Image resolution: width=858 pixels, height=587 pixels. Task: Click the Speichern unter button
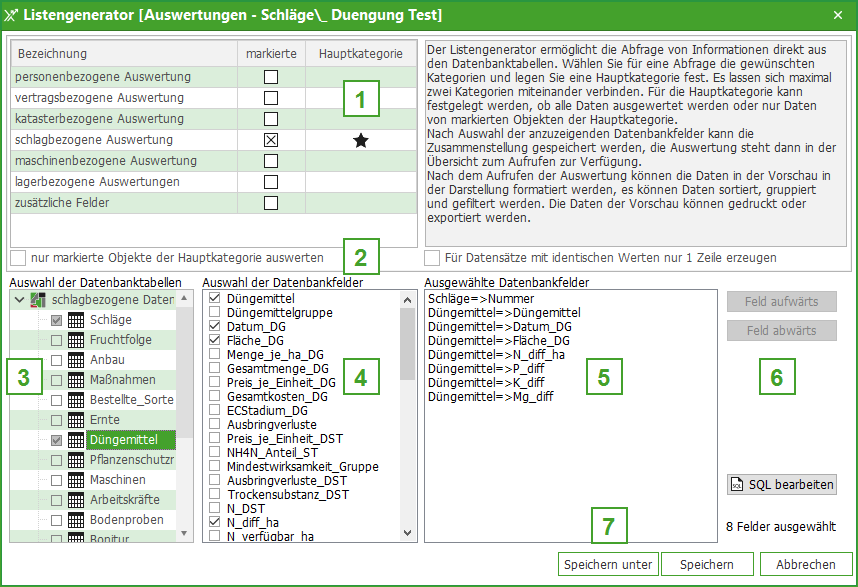[x=608, y=565]
